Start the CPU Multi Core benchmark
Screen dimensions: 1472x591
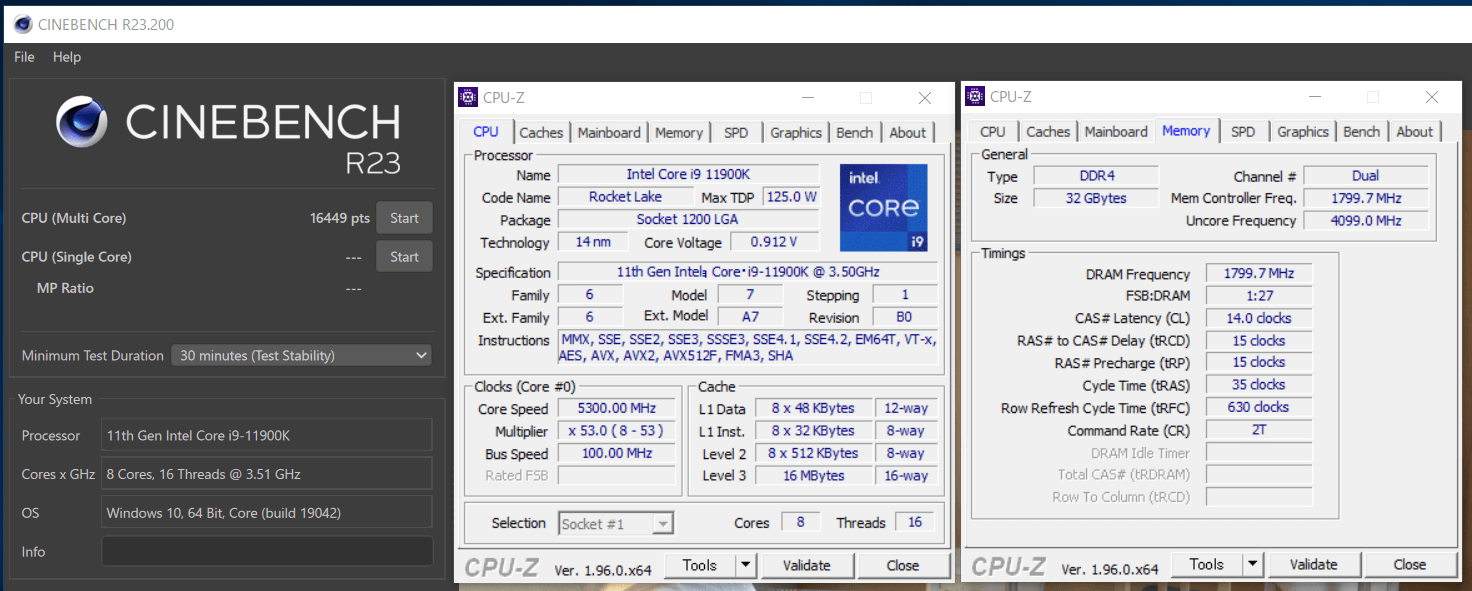(404, 218)
